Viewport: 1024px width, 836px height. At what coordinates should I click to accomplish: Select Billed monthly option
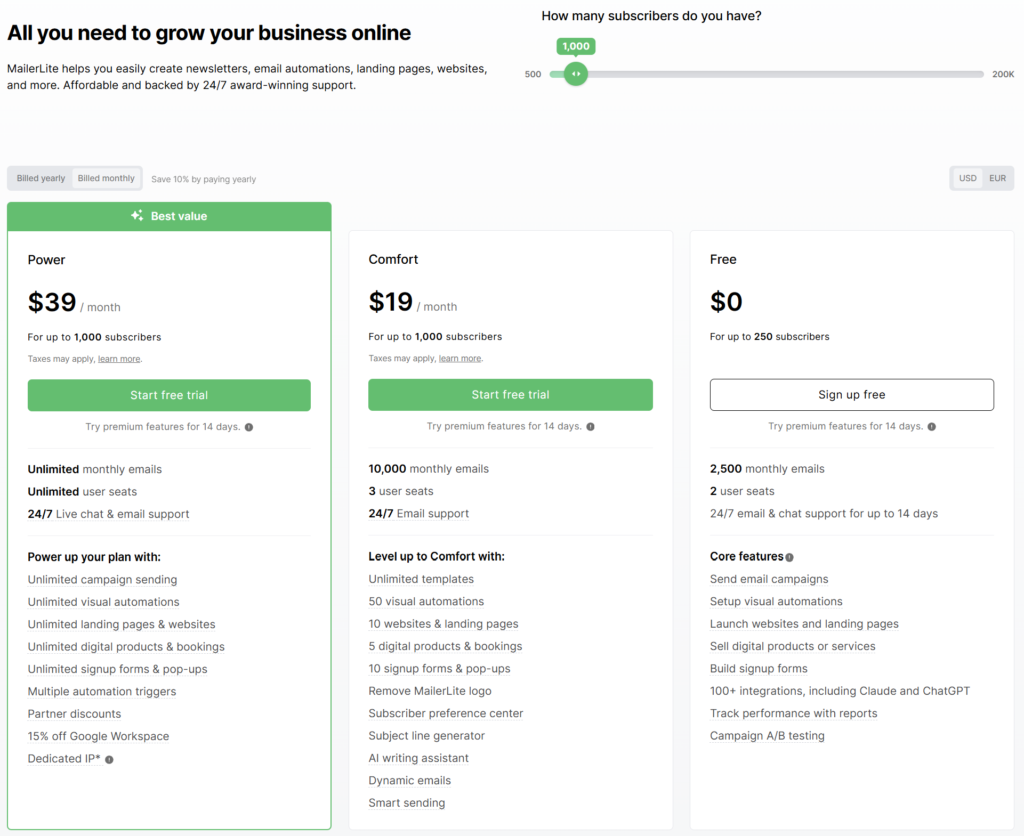[106, 178]
